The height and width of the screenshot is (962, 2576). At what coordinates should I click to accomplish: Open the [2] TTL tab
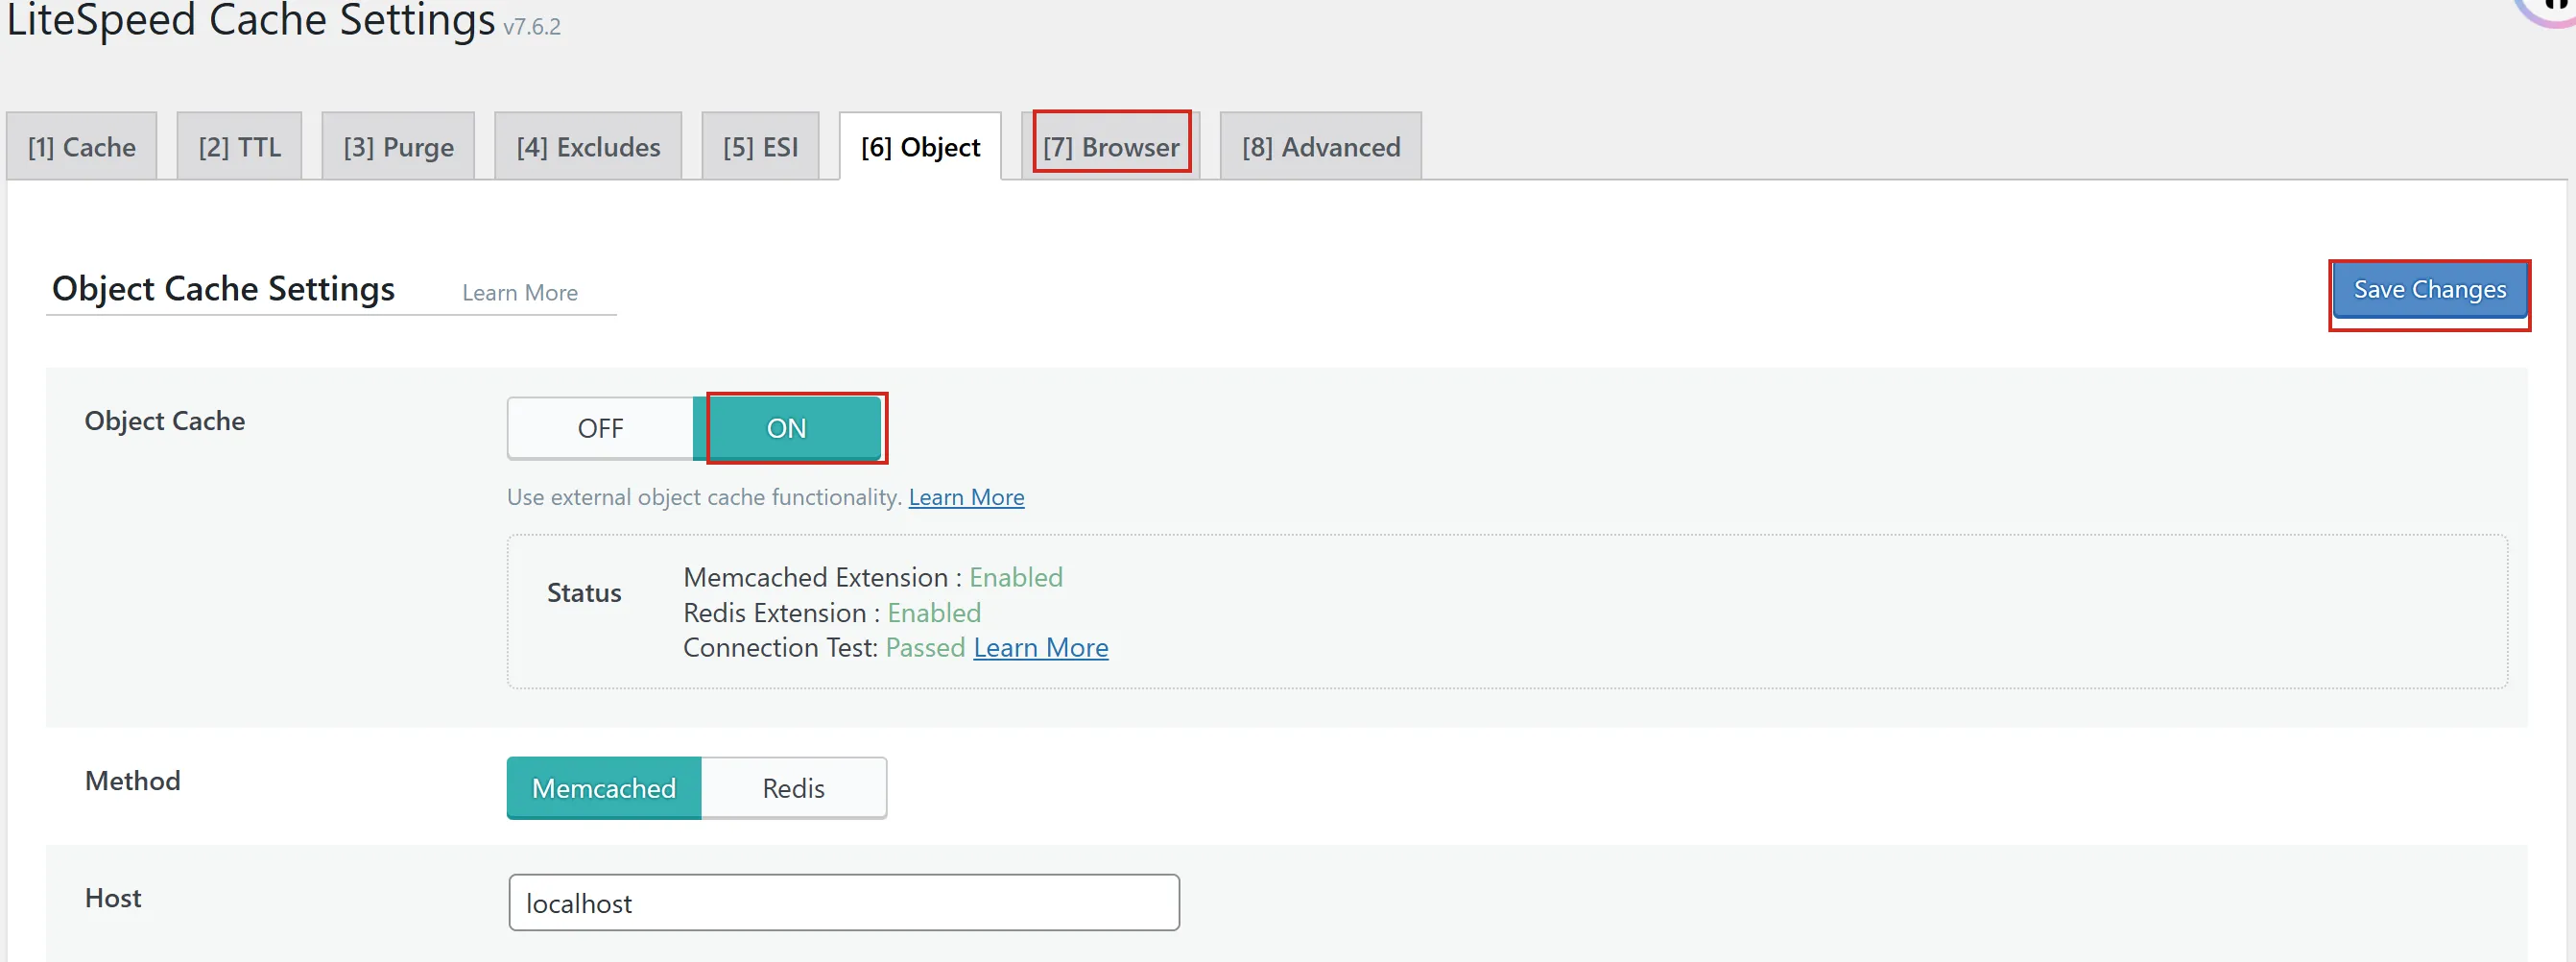(239, 147)
